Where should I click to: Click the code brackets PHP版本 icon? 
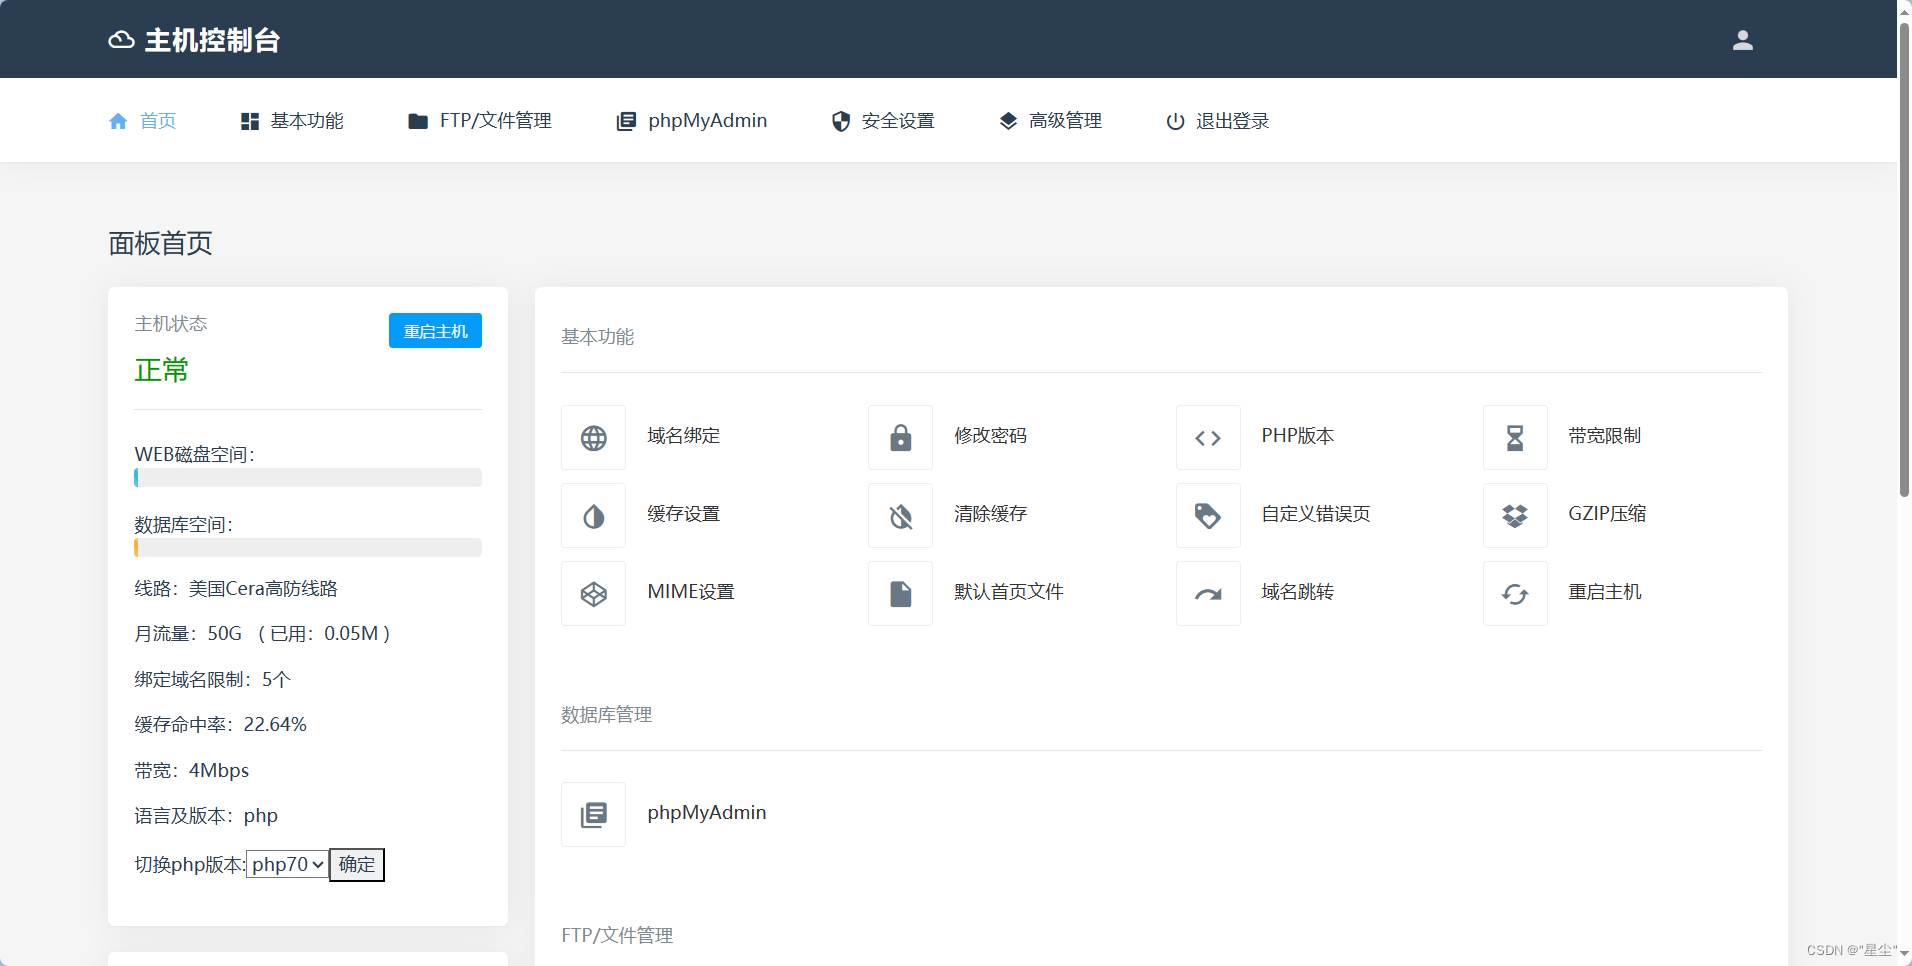click(1208, 438)
